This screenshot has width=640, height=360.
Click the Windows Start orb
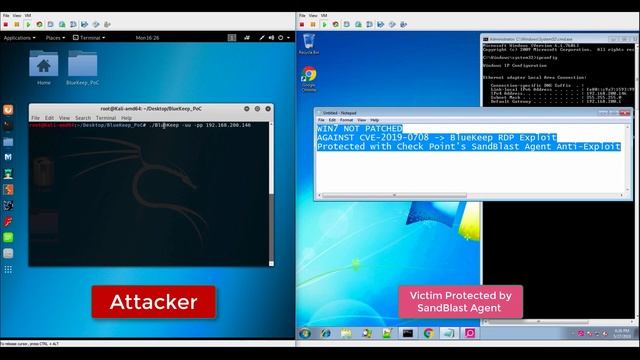305,333
